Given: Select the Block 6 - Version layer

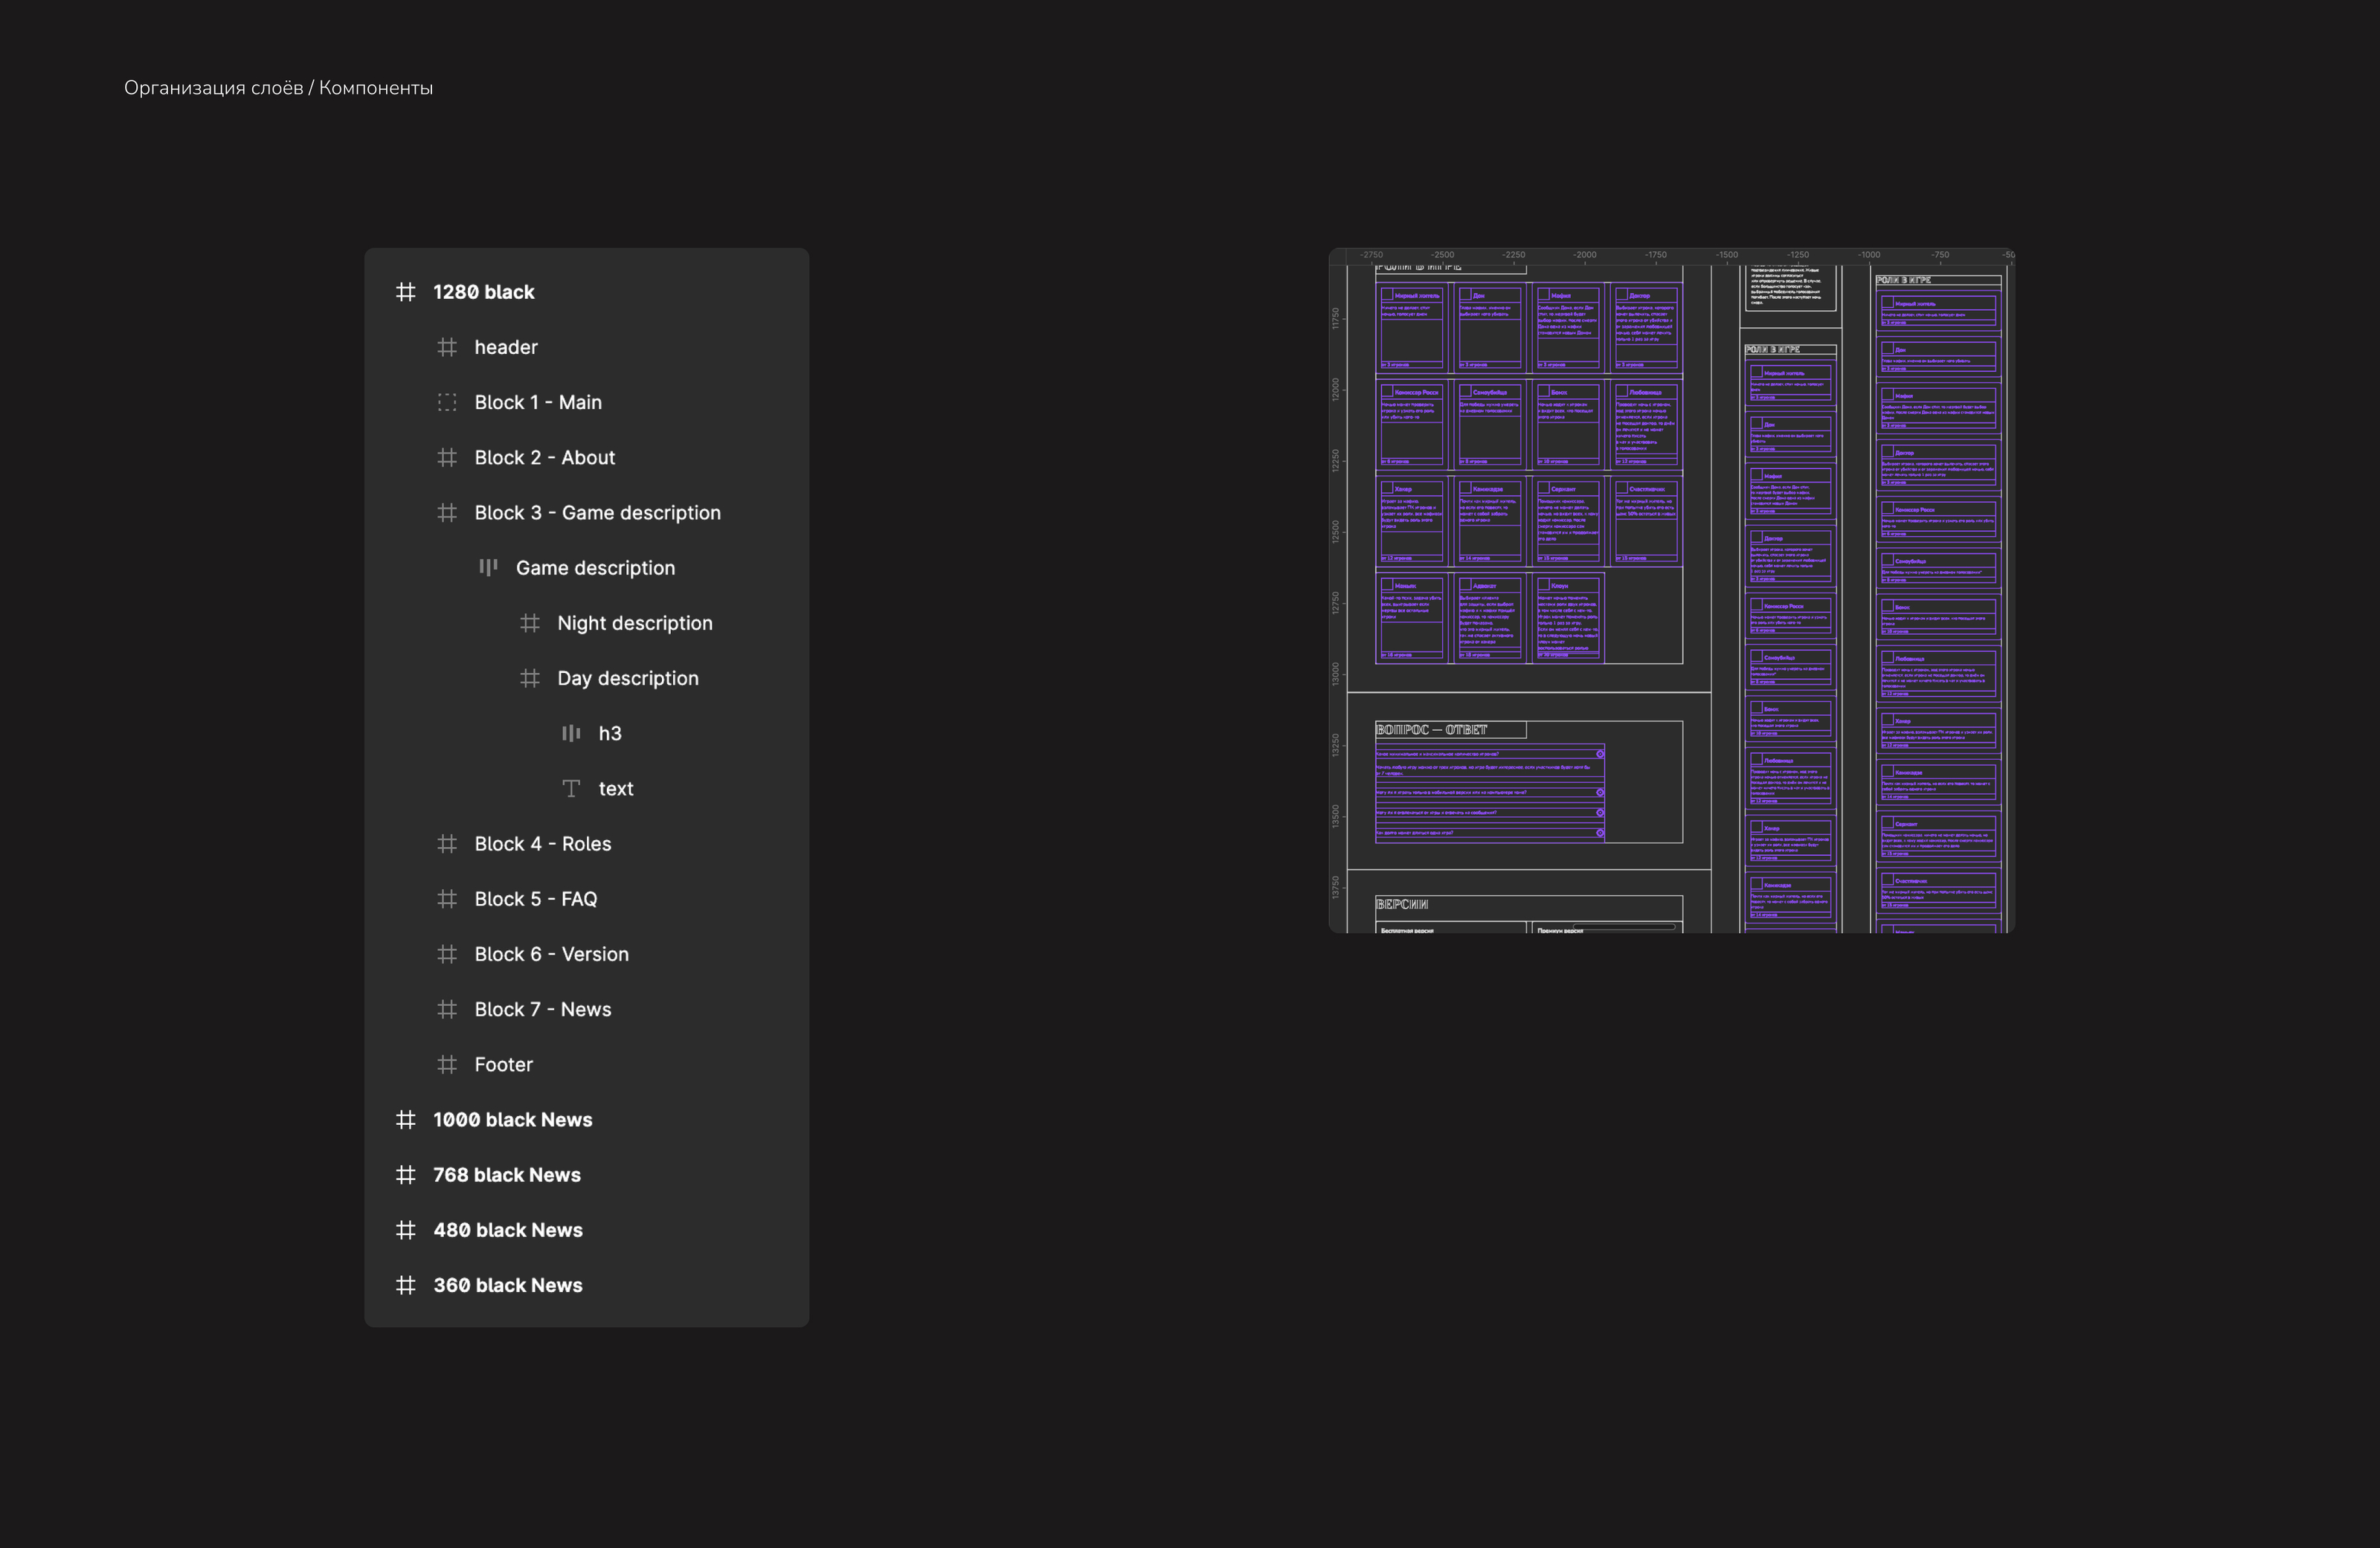Looking at the screenshot, I should tap(551, 954).
